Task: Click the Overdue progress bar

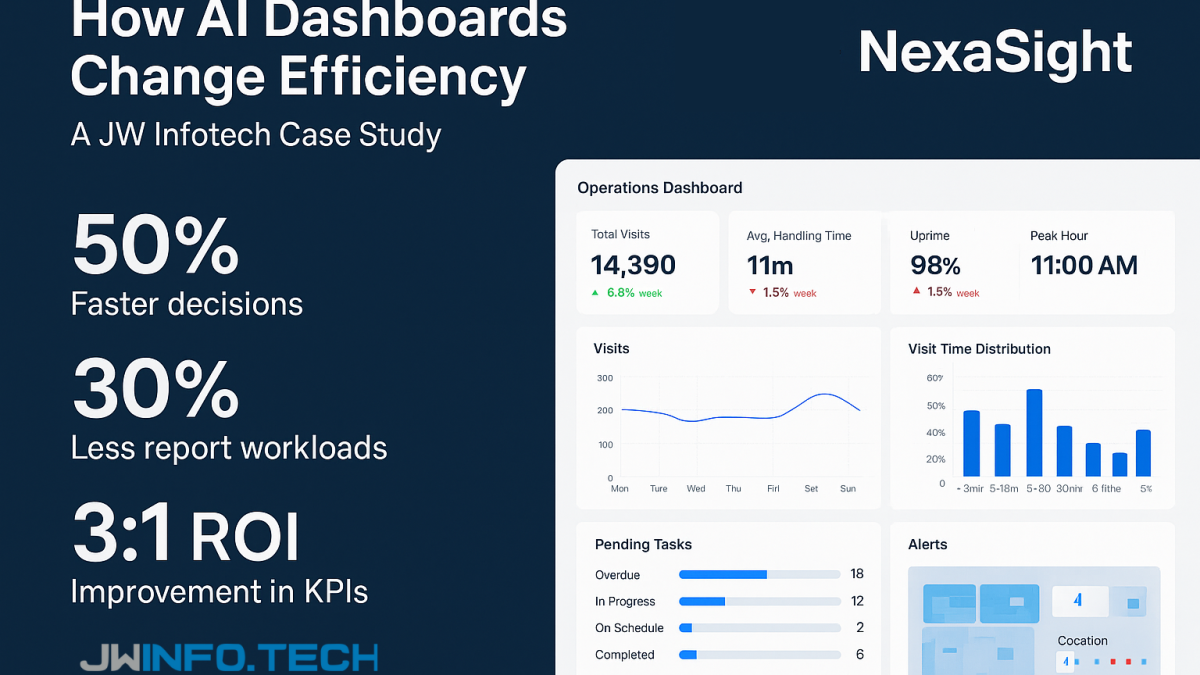Action: (759, 575)
